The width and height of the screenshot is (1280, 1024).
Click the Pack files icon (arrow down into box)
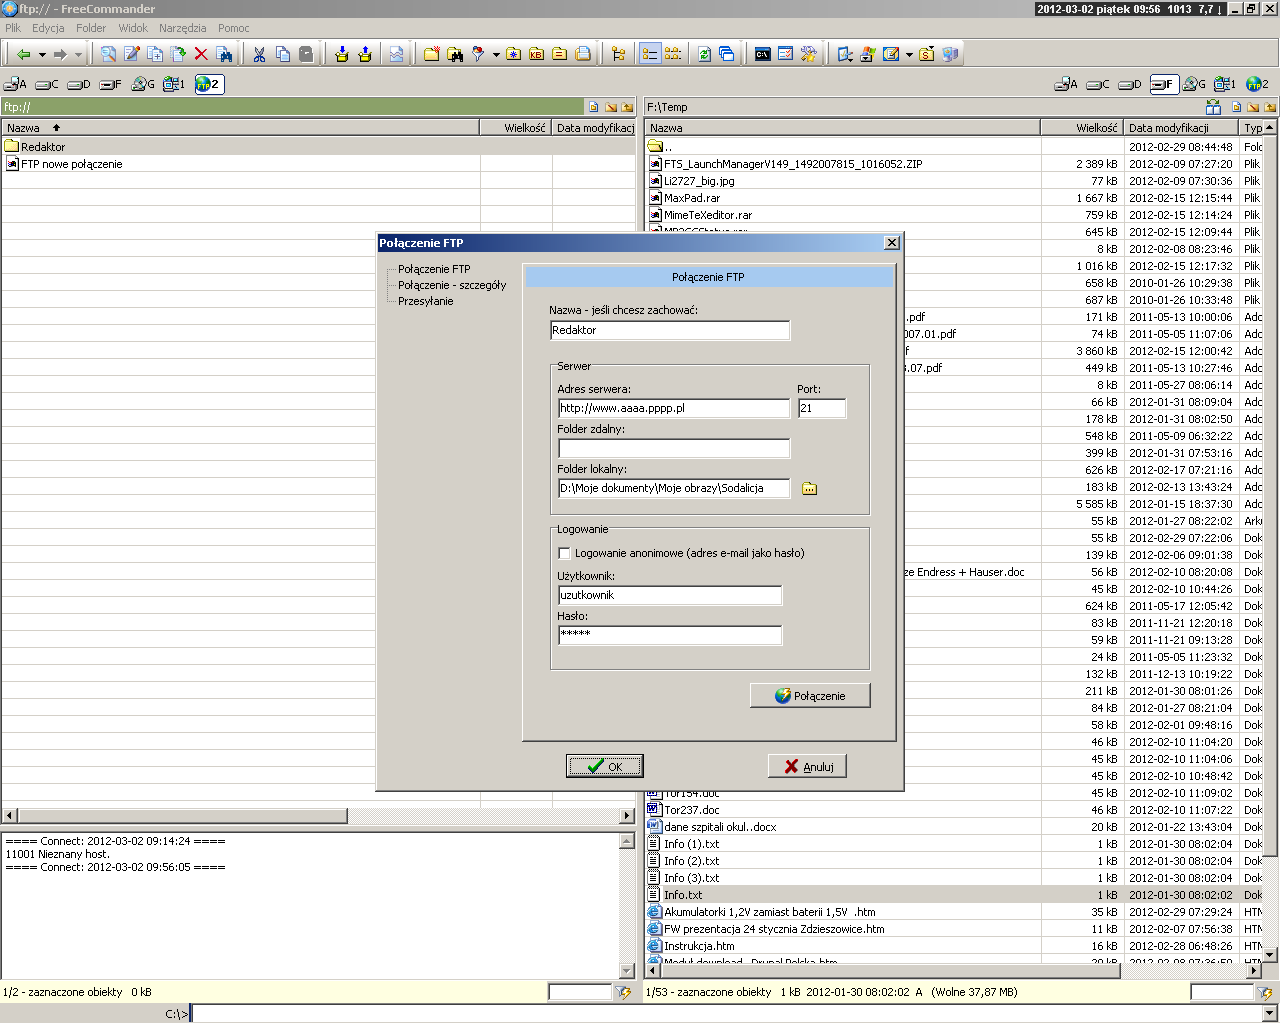pos(342,54)
